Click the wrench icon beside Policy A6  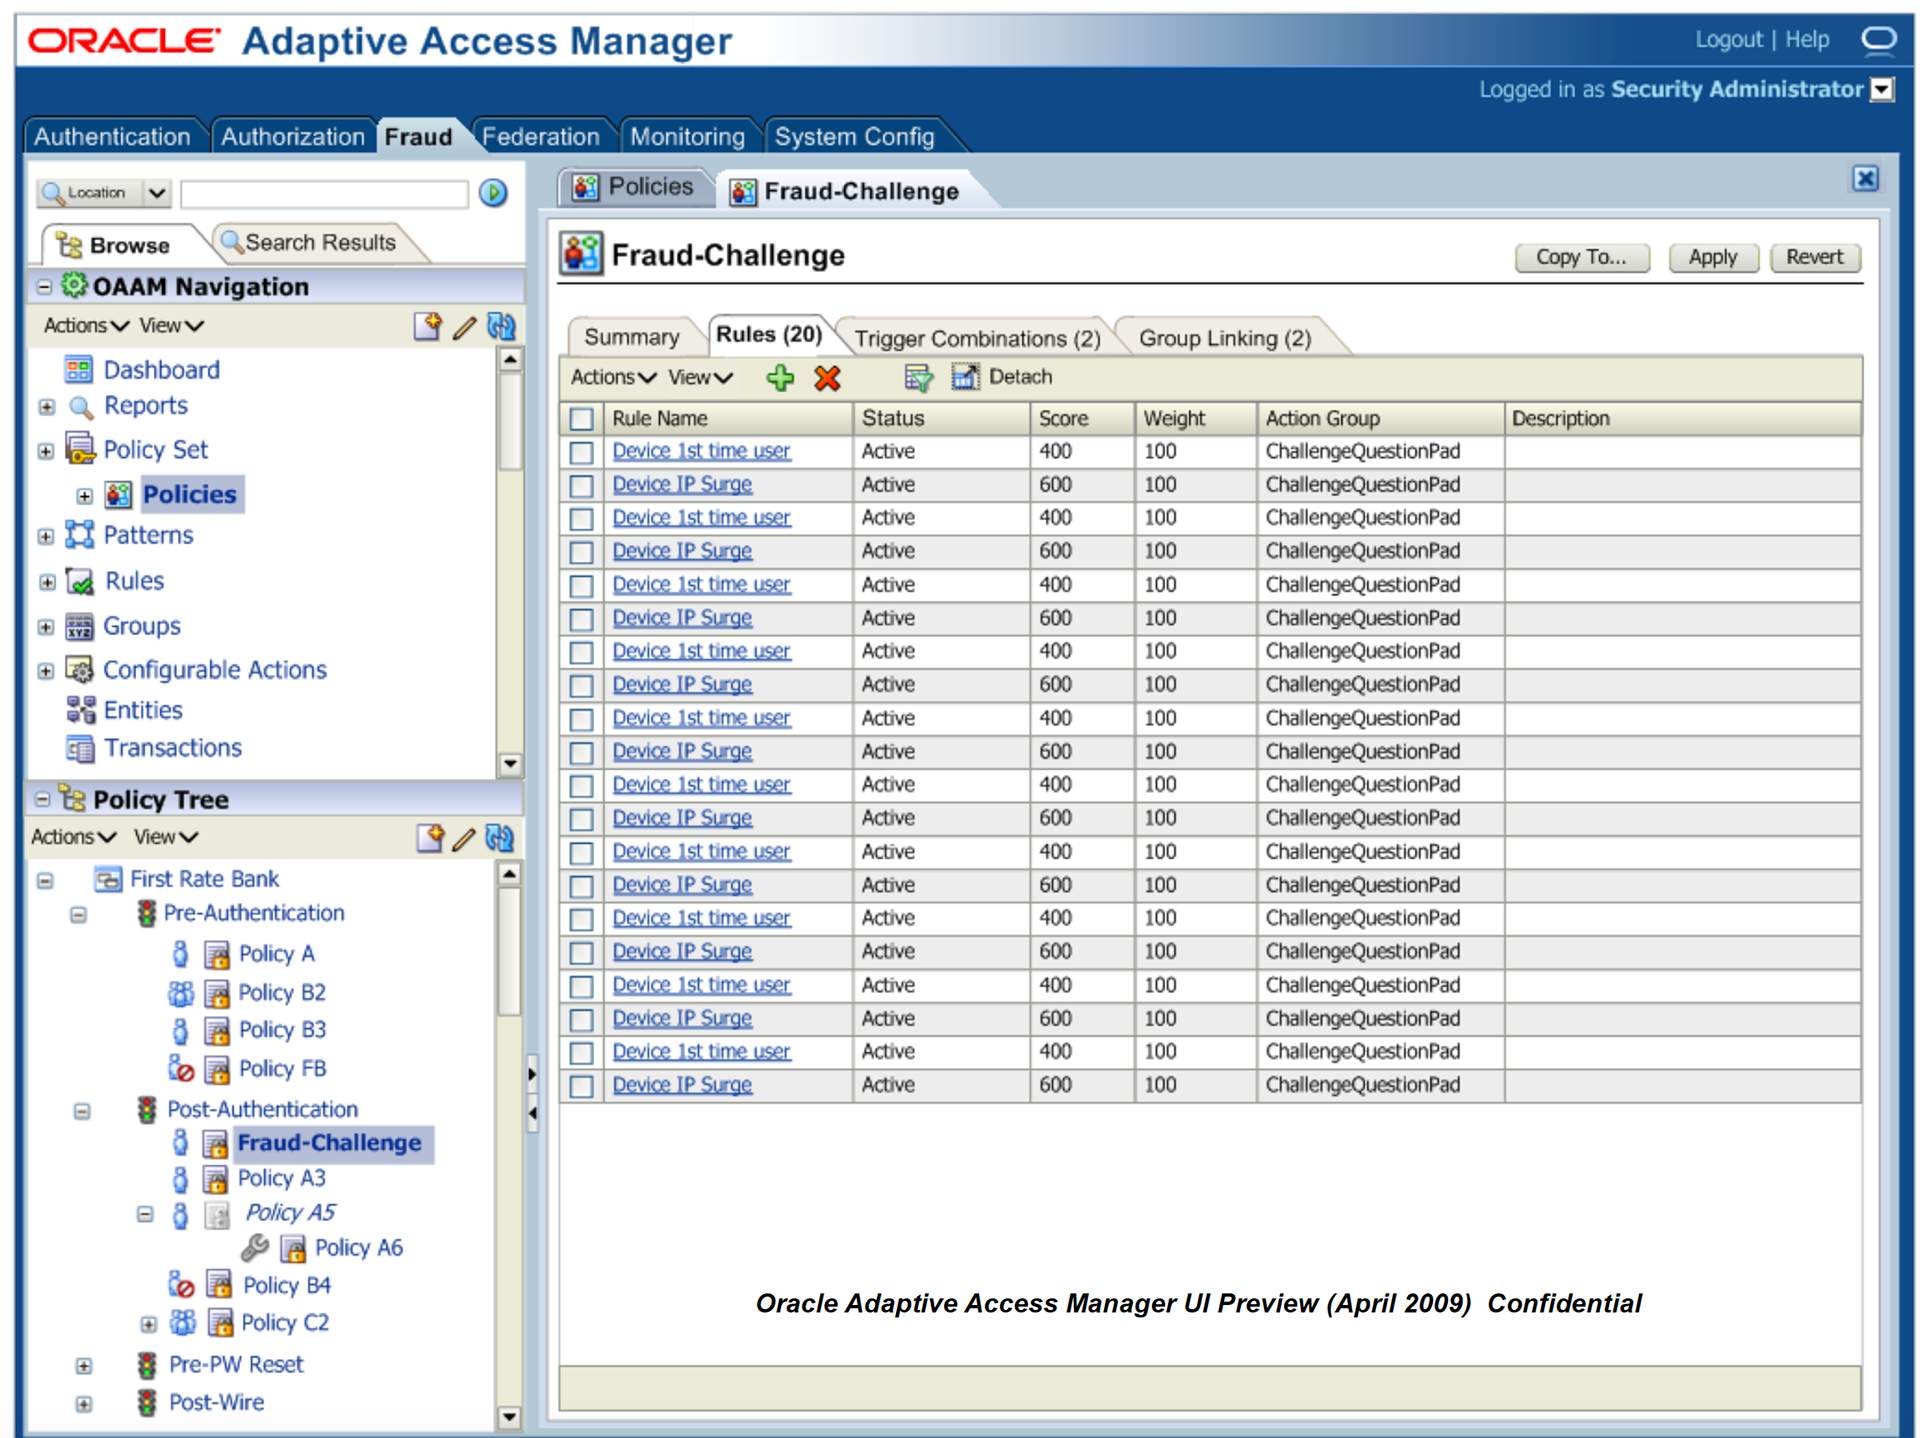point(255,1247)
